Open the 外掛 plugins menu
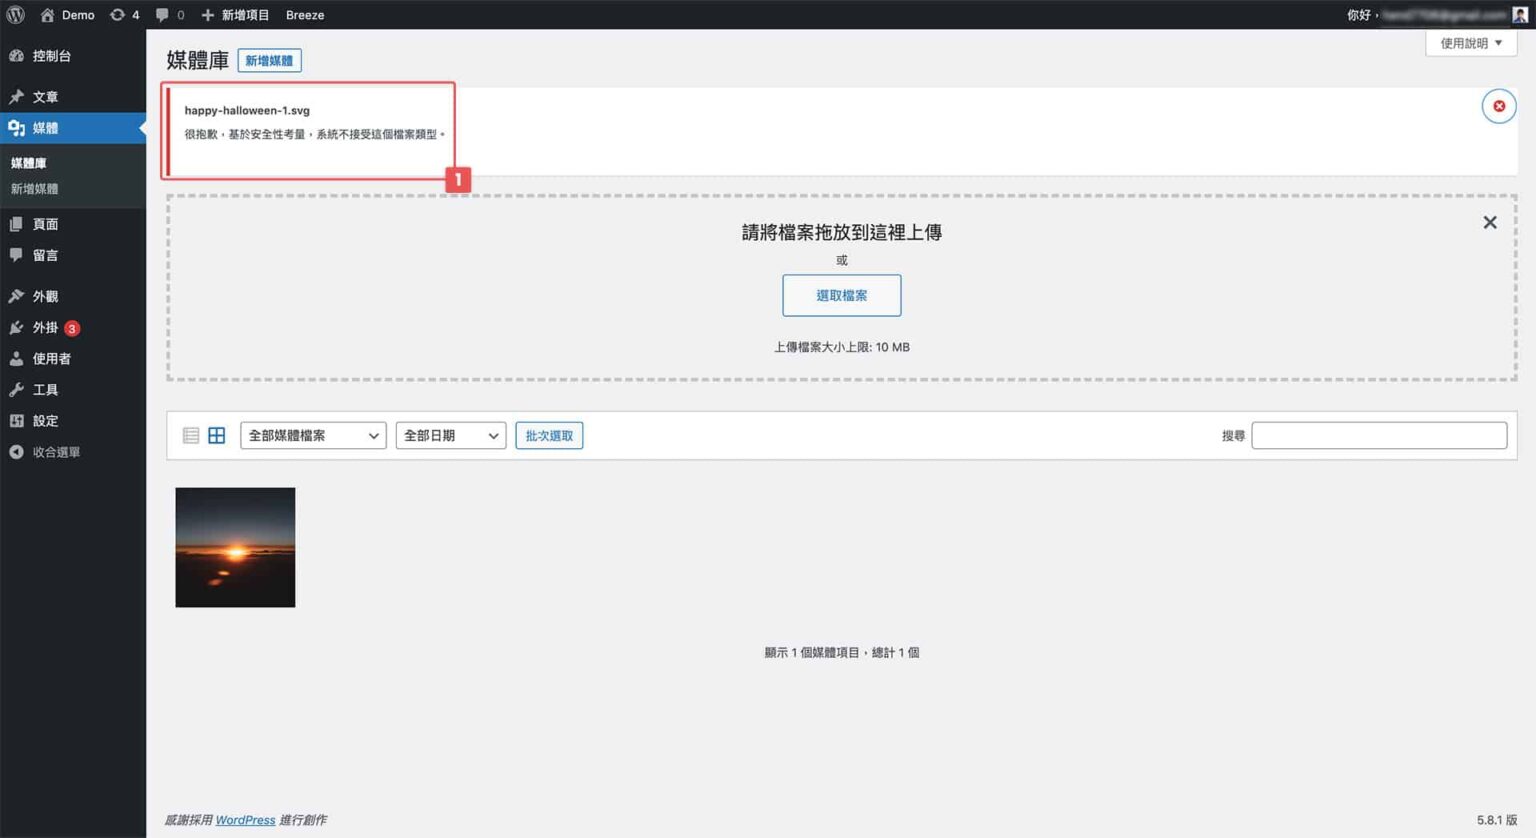The height and width of the screenshot is (838, 1536). (73, 327)
